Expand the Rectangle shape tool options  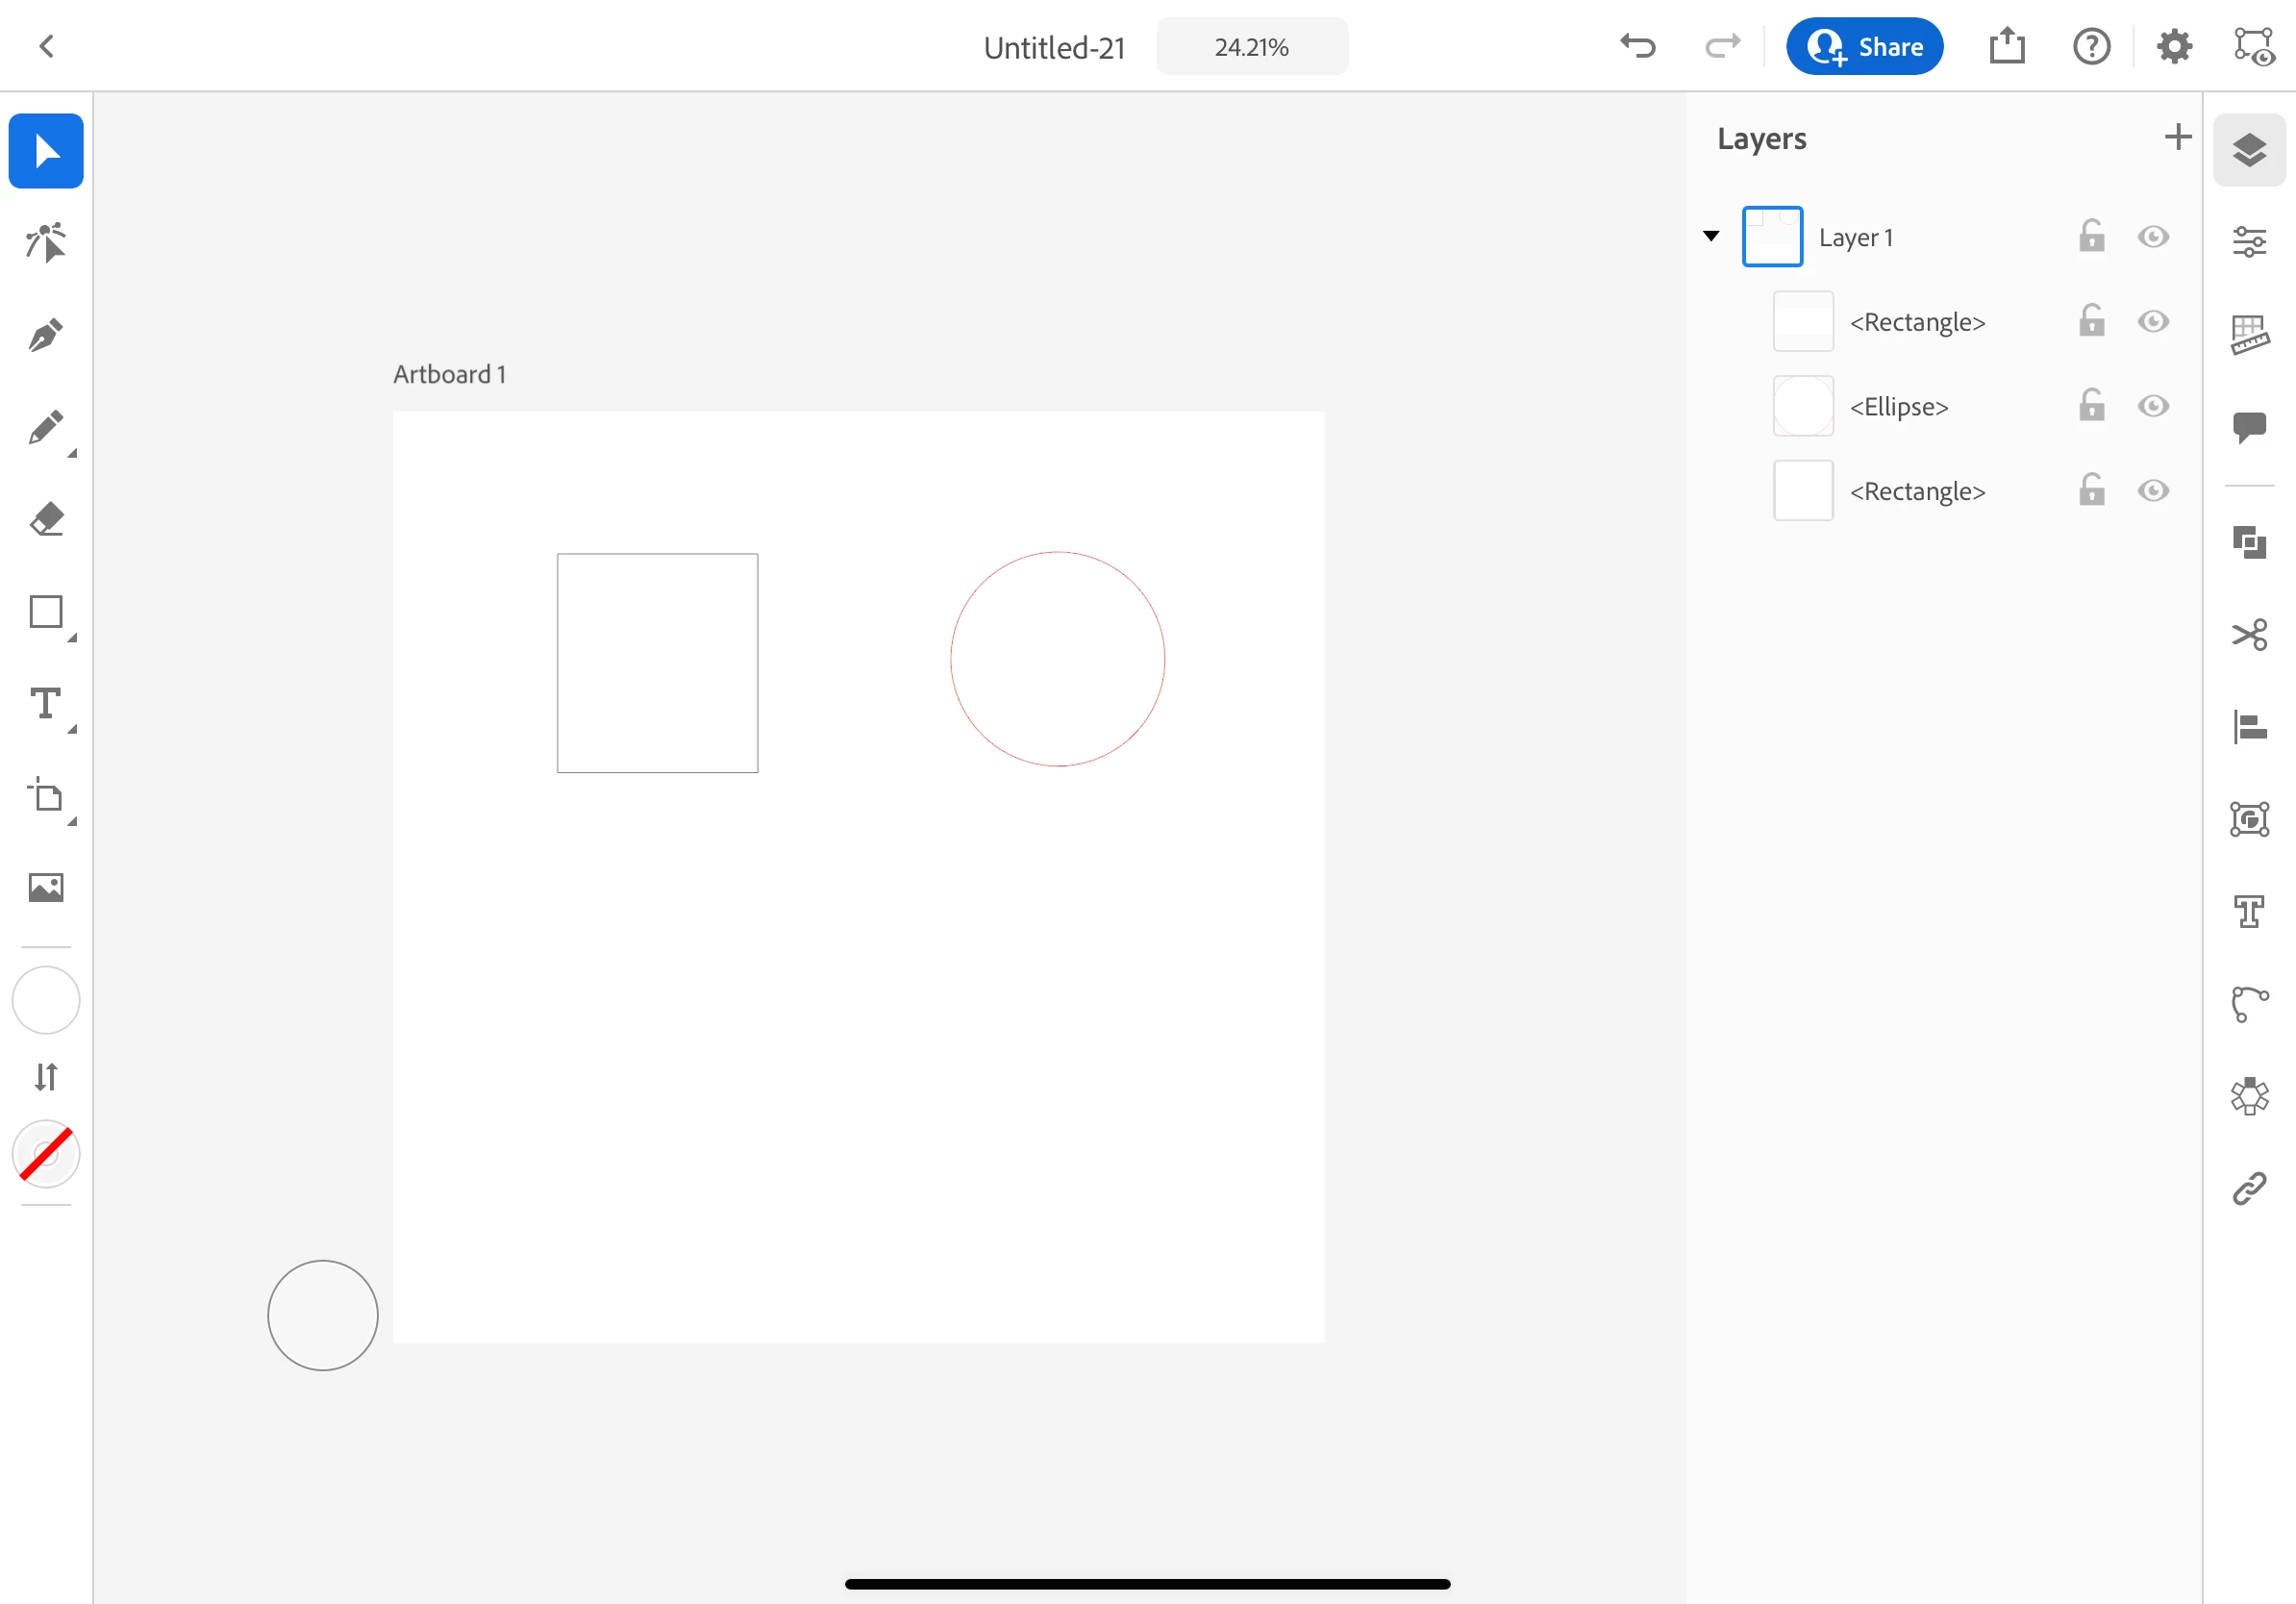72,637
